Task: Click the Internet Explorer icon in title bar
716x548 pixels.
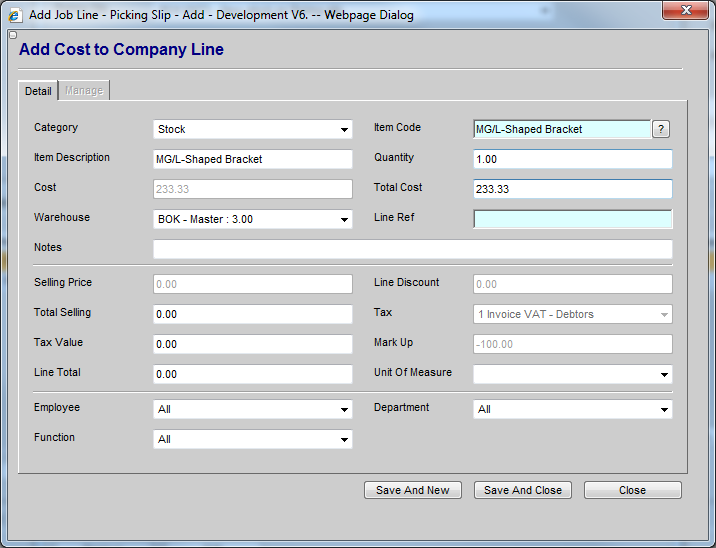Action: coord(15,15)
